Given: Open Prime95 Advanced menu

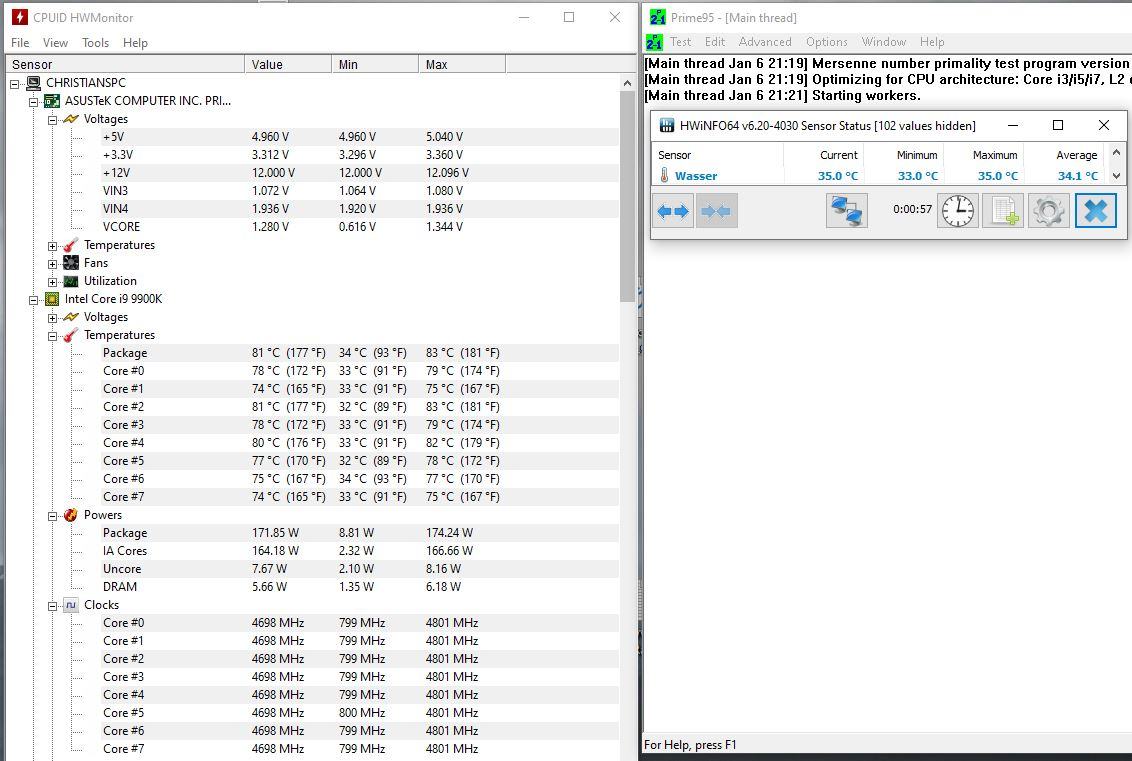Looking at the screenshot, I should [x=765, y=42].
